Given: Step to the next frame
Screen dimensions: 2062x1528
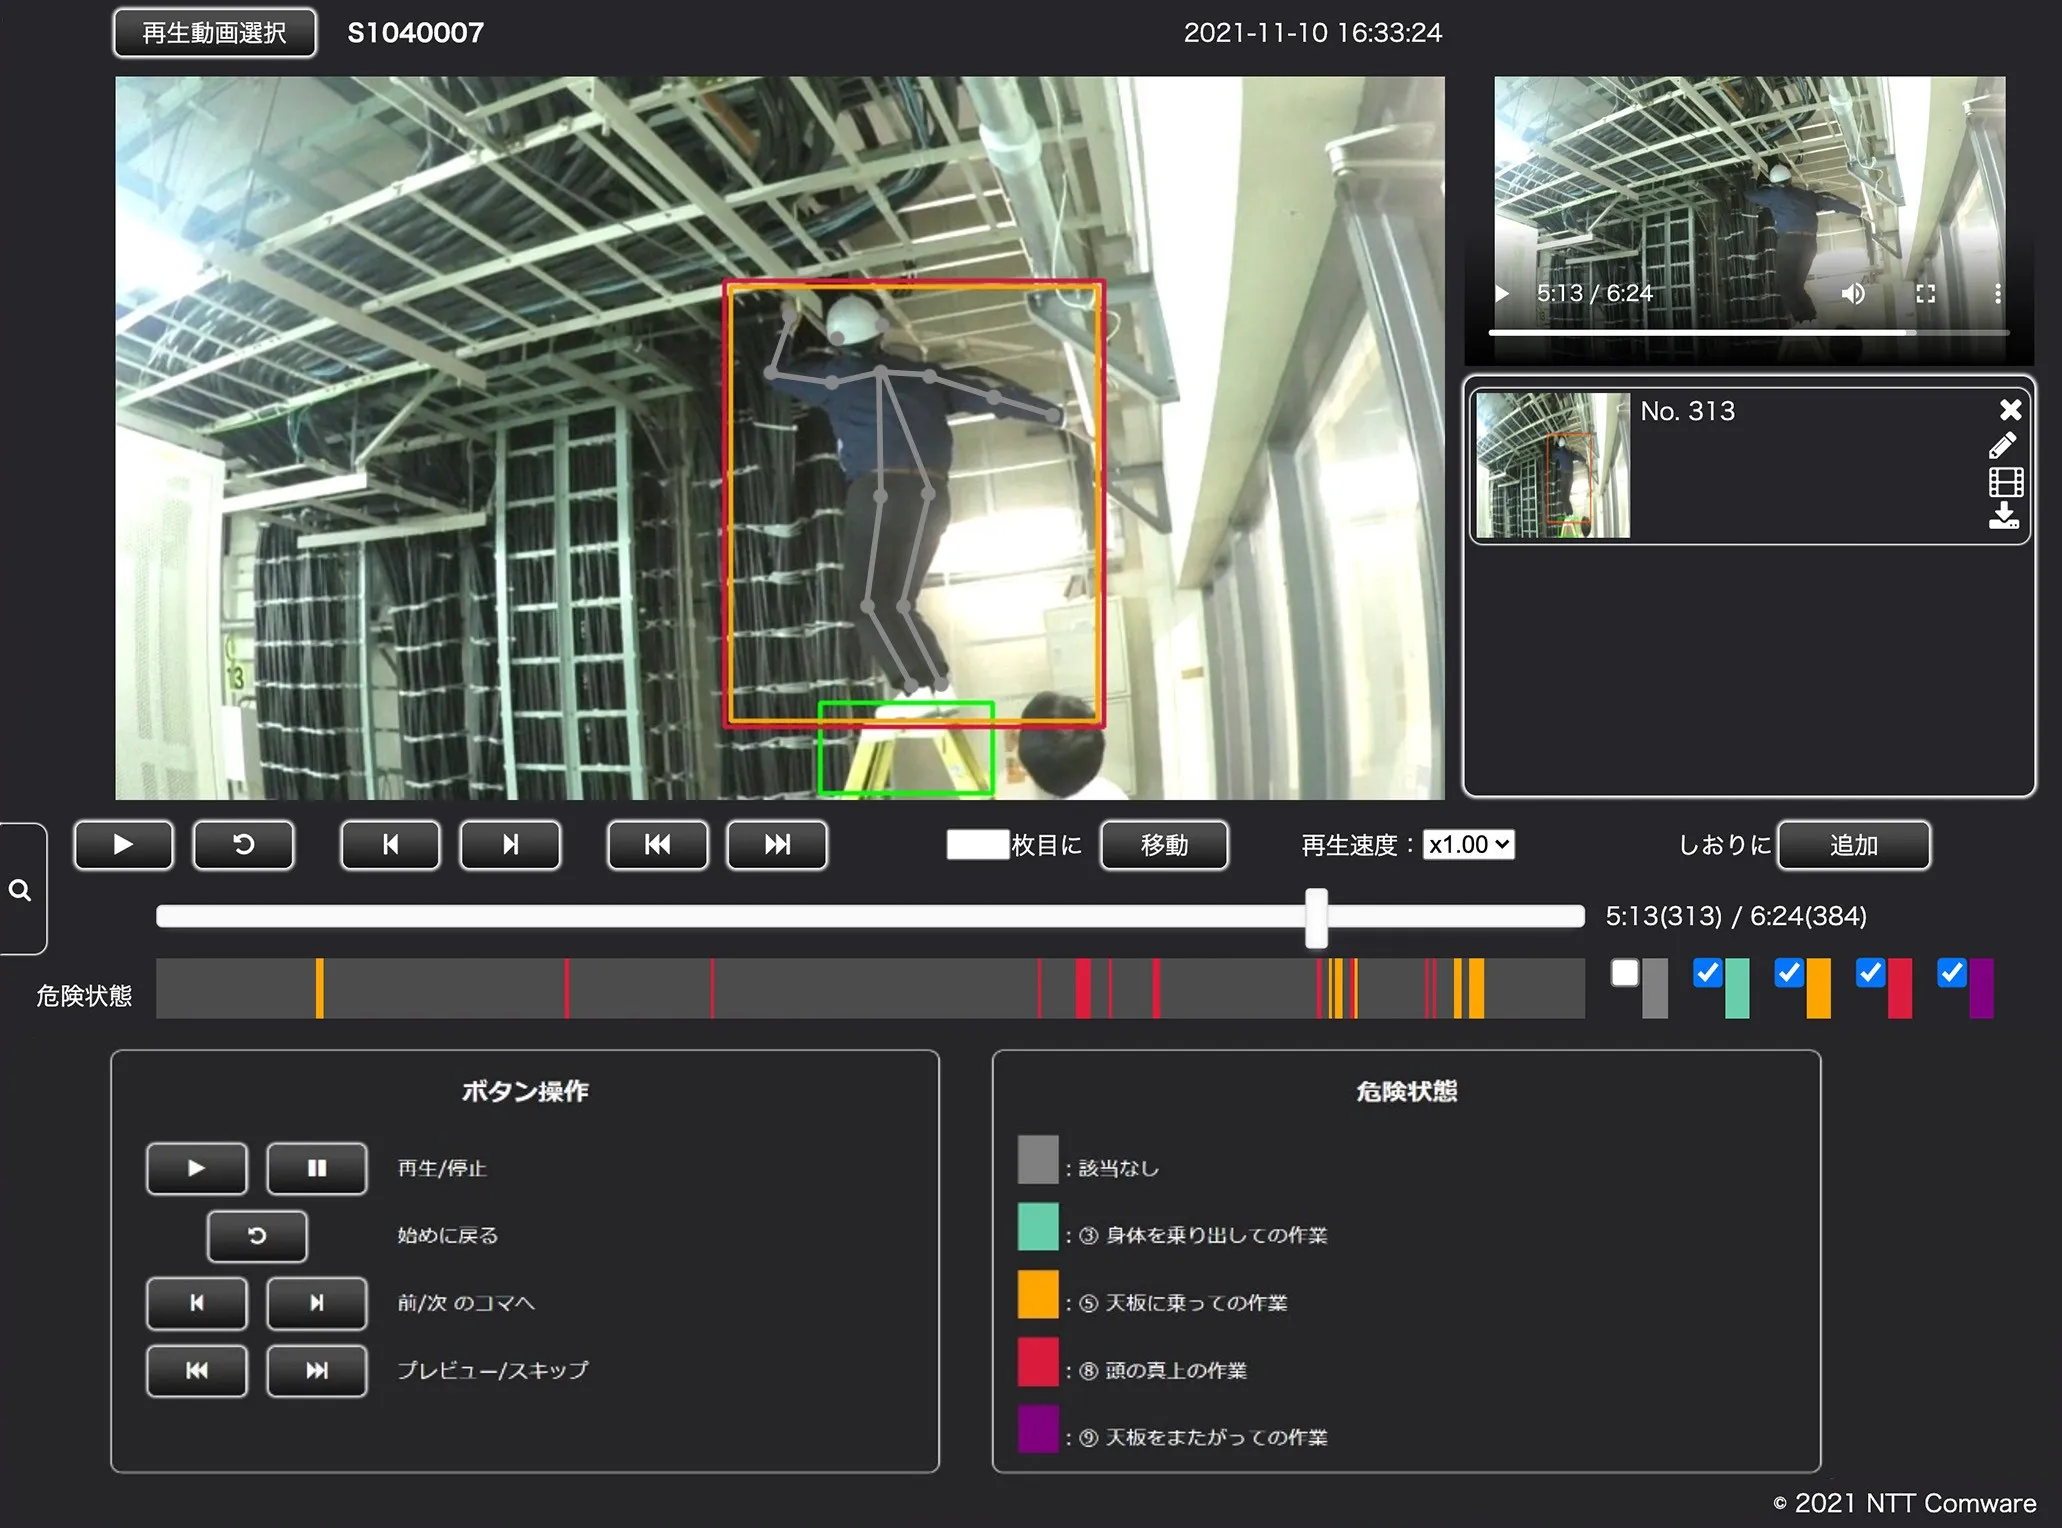Looking at the screenshot, I should tap(510, 845).
